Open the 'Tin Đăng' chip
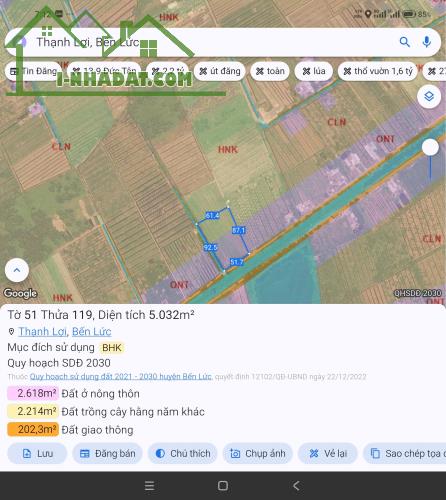 tap(33, 71)
